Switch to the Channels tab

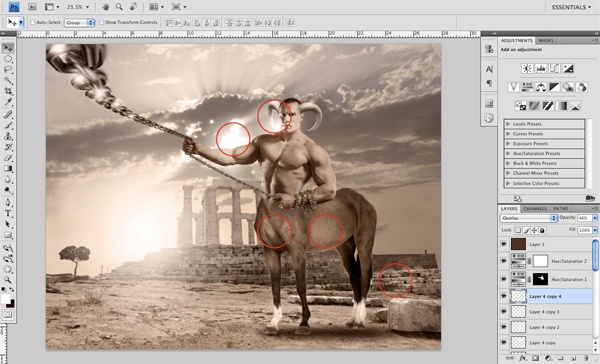[535, 209]
